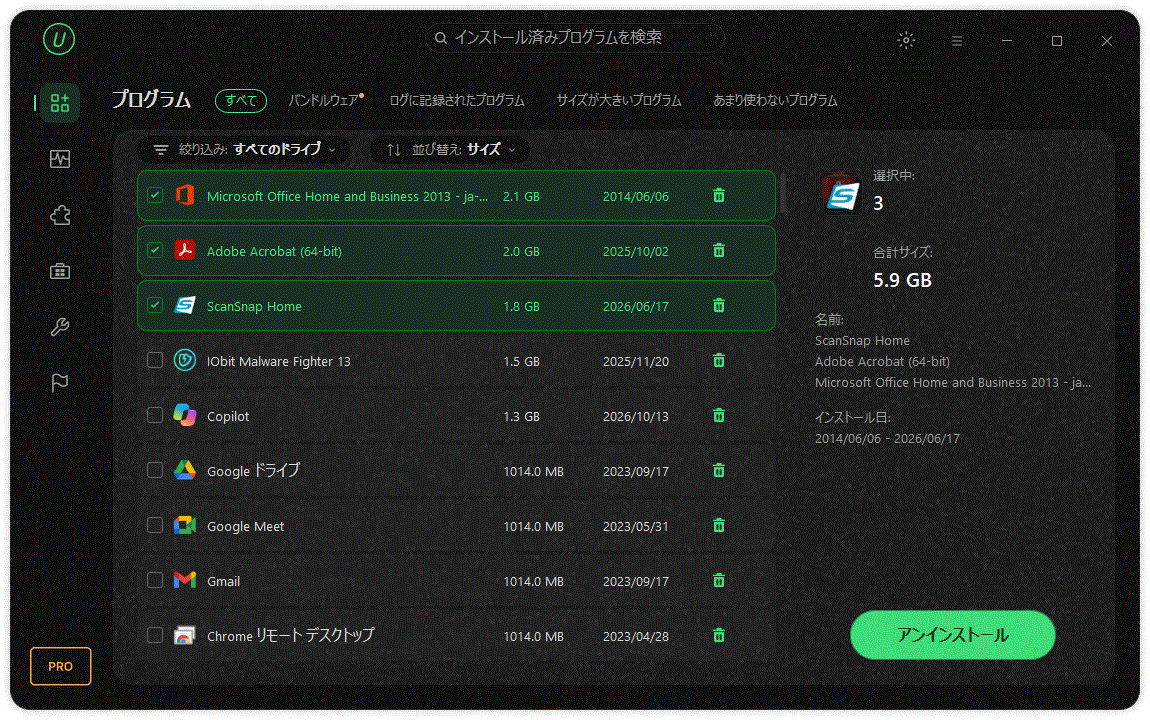Image resolution: width=1150 pixels, height=720 pixels.
Task: Click the green アンインストール button
Action: pos(953,635)
